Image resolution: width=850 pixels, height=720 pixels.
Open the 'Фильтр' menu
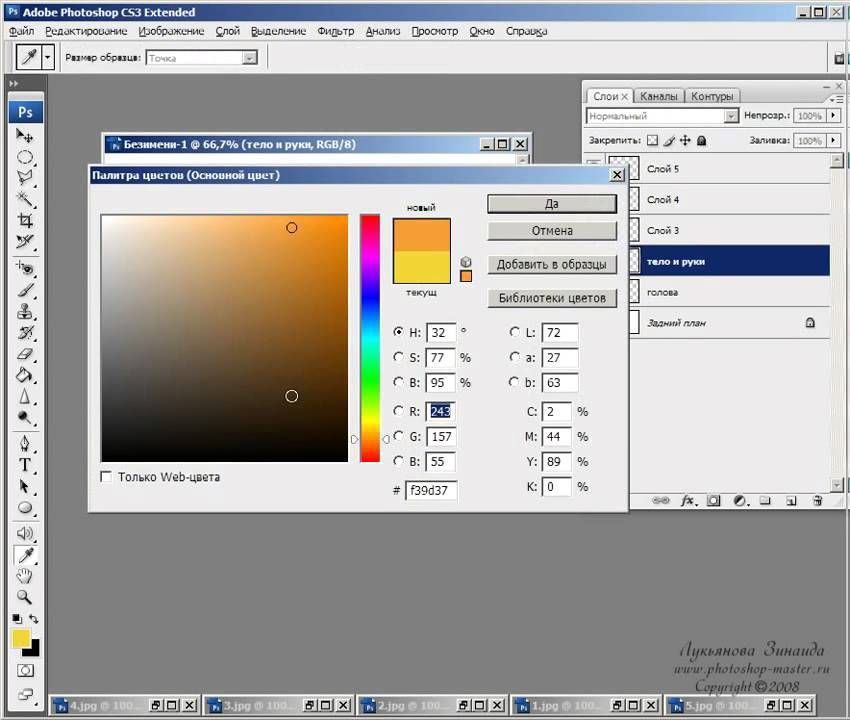336,31
